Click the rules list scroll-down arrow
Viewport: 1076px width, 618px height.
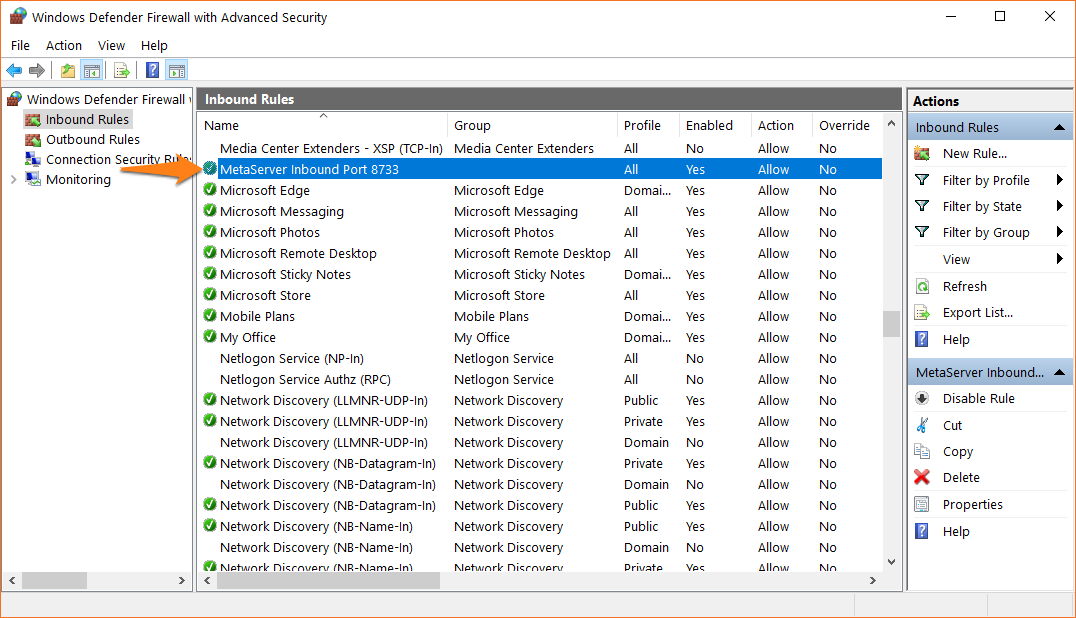point(891,562)
